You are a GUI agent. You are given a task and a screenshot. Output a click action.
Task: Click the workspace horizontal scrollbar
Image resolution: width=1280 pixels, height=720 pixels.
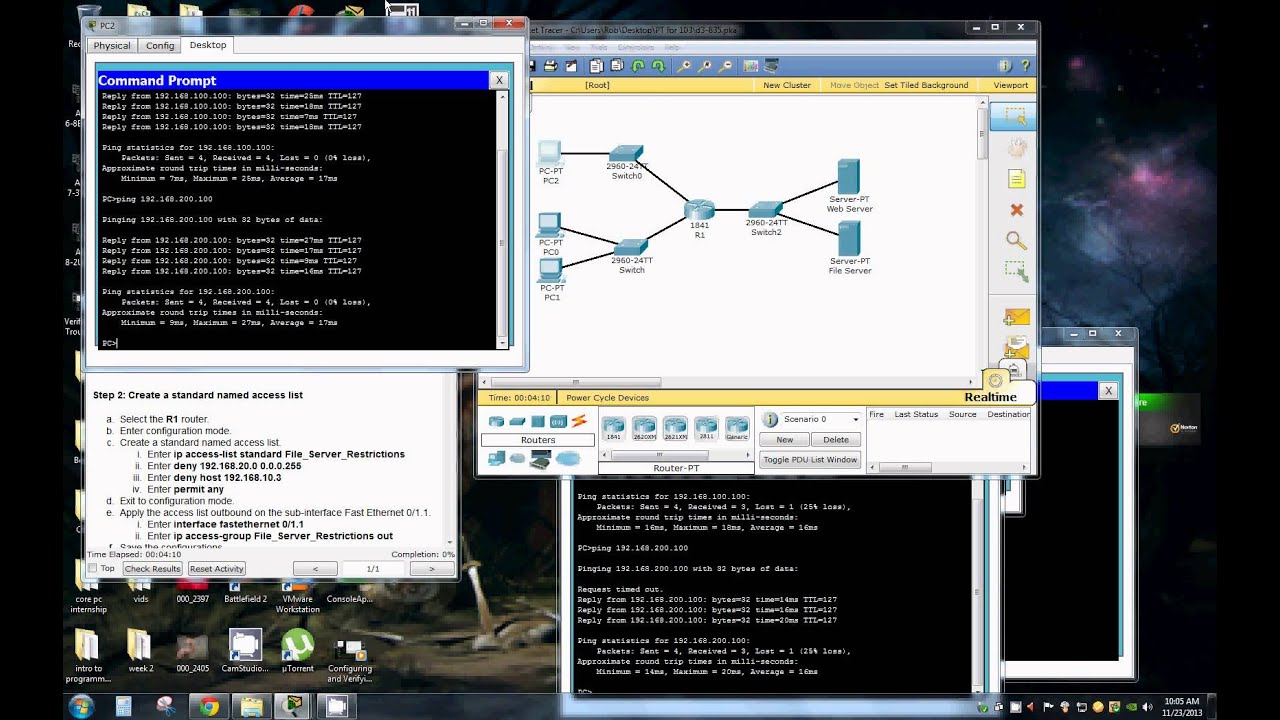(725, 382)
